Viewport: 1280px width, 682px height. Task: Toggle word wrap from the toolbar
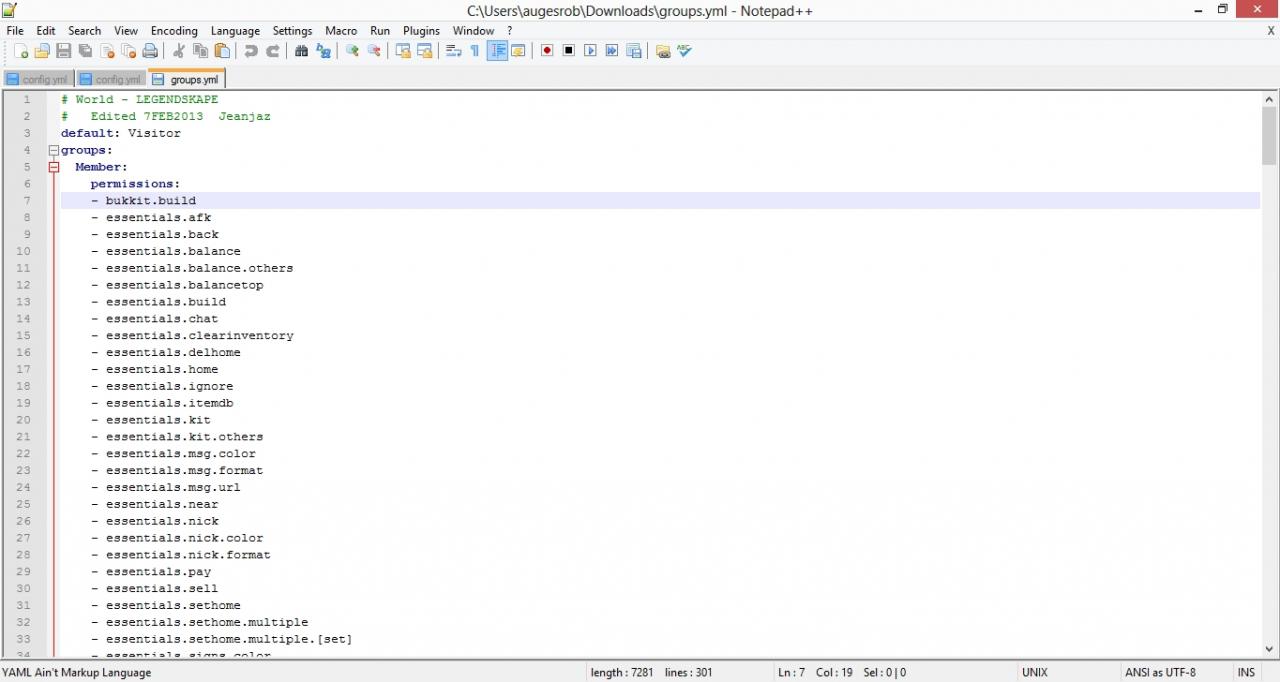pos(453,51)
